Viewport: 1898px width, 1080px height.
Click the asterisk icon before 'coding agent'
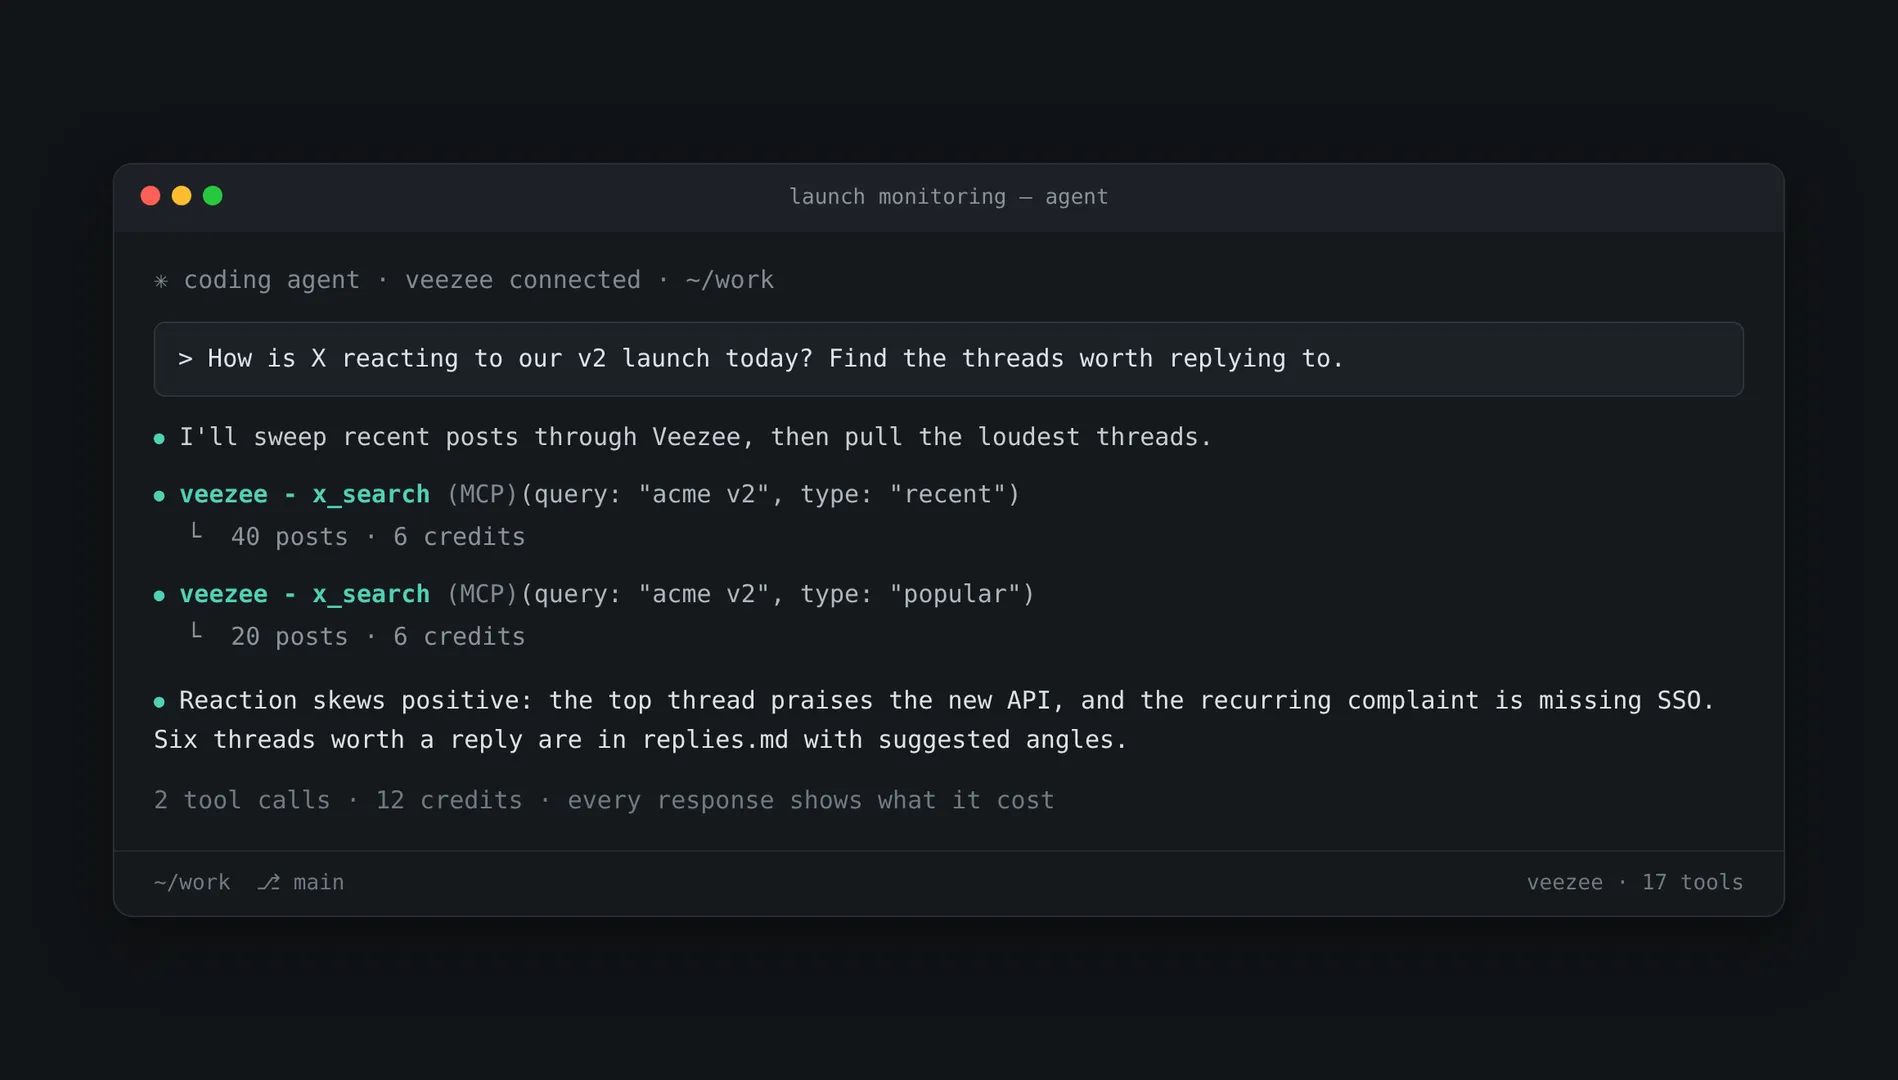(x=161, y=281)
